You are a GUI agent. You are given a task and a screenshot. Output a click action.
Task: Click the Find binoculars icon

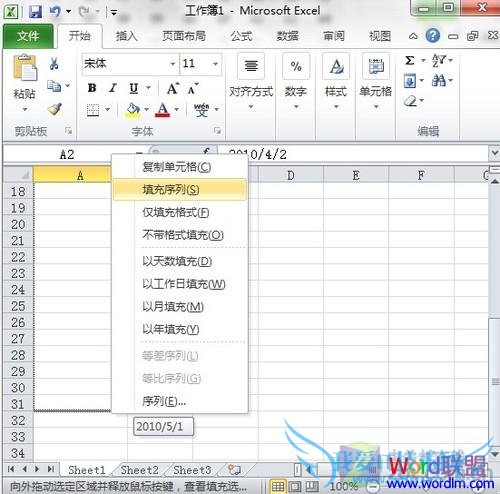pyautogui.click(x=439, y=80)
